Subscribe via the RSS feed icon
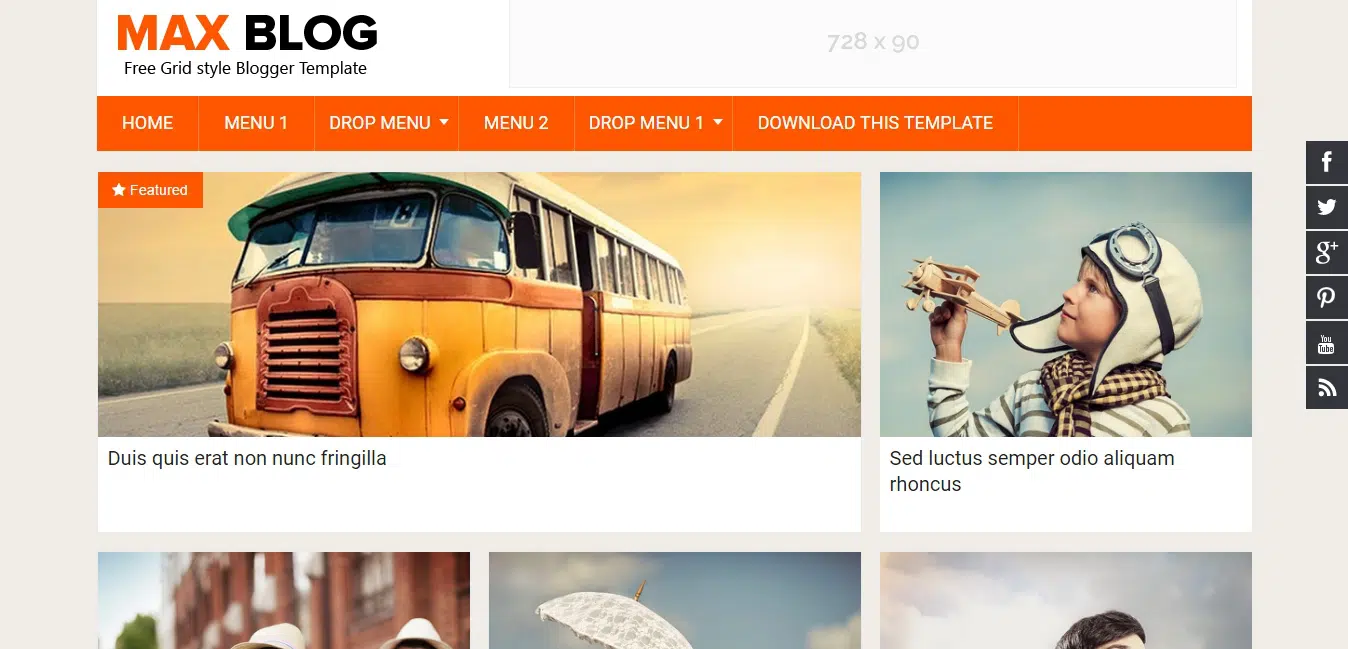This screenshot has width=1348, height=649. tap(1327, 387)
